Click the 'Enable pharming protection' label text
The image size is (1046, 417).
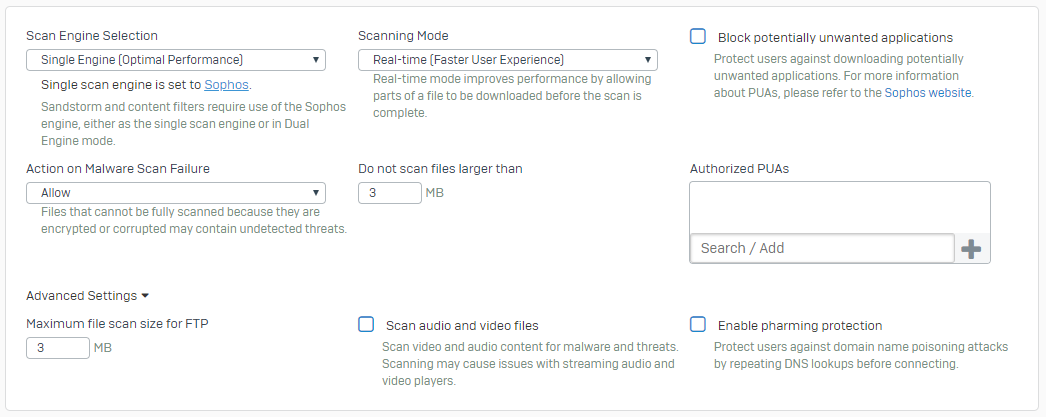coord(800,326)
